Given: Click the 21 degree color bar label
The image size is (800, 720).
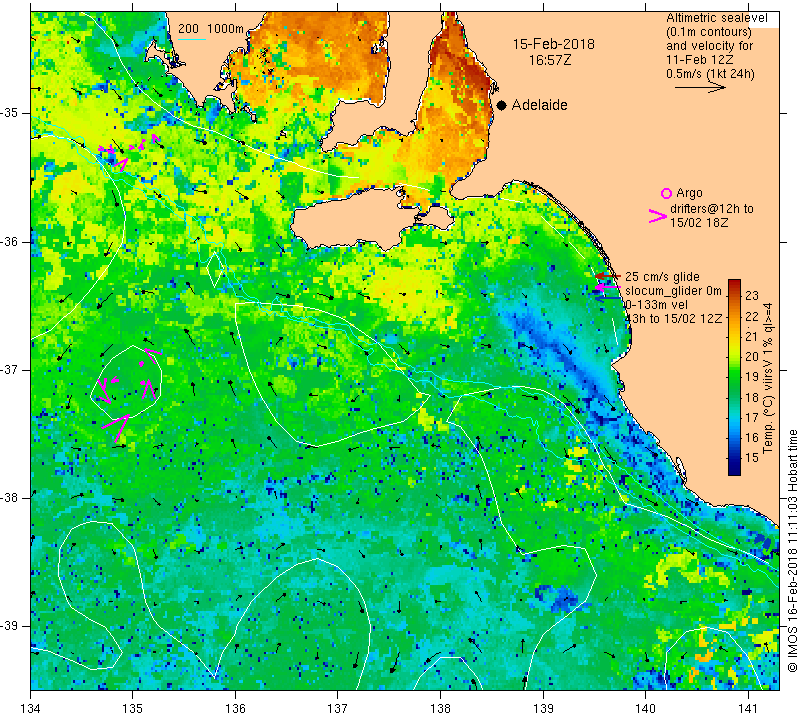Looking at the screenshot, I should point(752,336).
